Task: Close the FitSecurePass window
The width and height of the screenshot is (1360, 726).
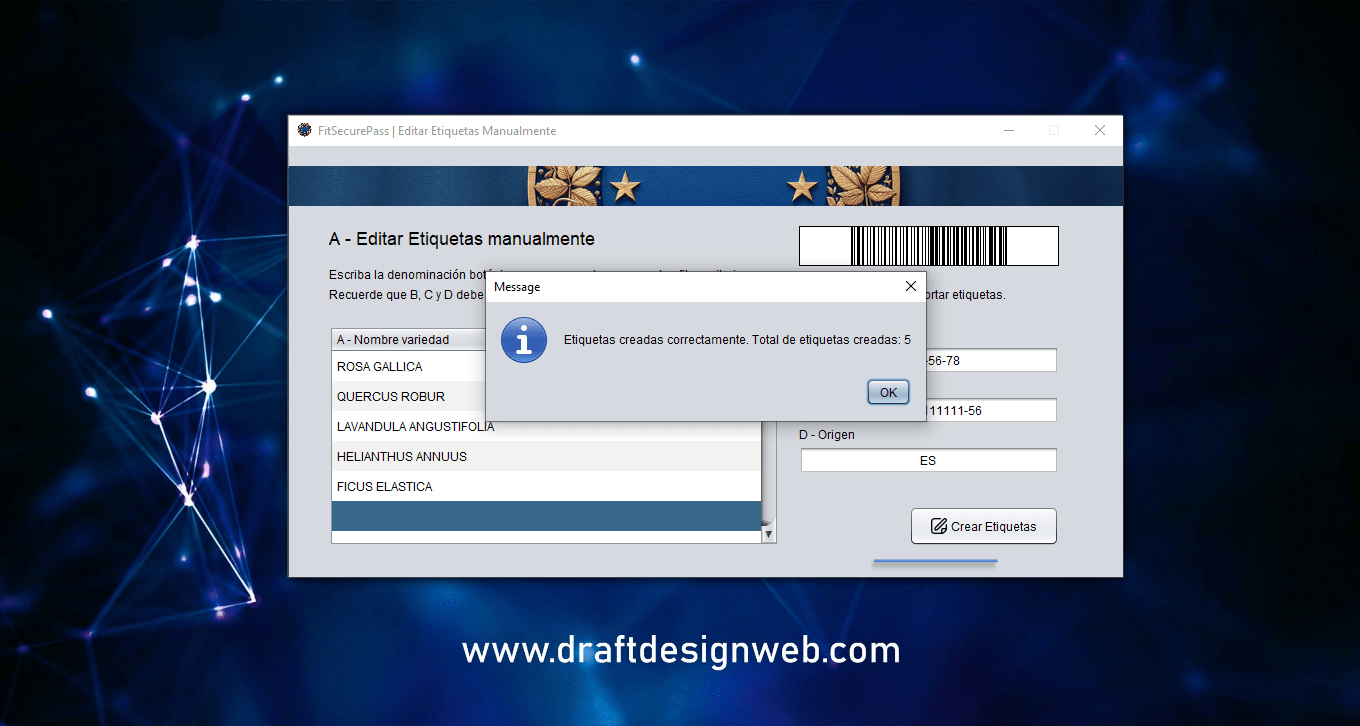Action: (1100, 131)
